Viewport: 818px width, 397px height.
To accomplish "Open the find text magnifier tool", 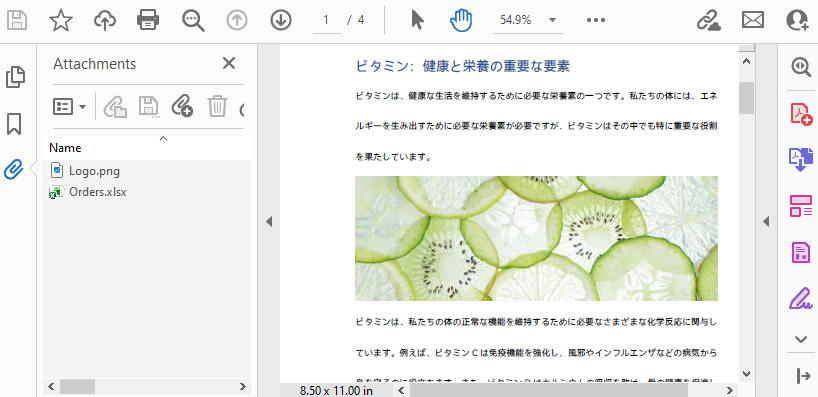I will point(193,20).
